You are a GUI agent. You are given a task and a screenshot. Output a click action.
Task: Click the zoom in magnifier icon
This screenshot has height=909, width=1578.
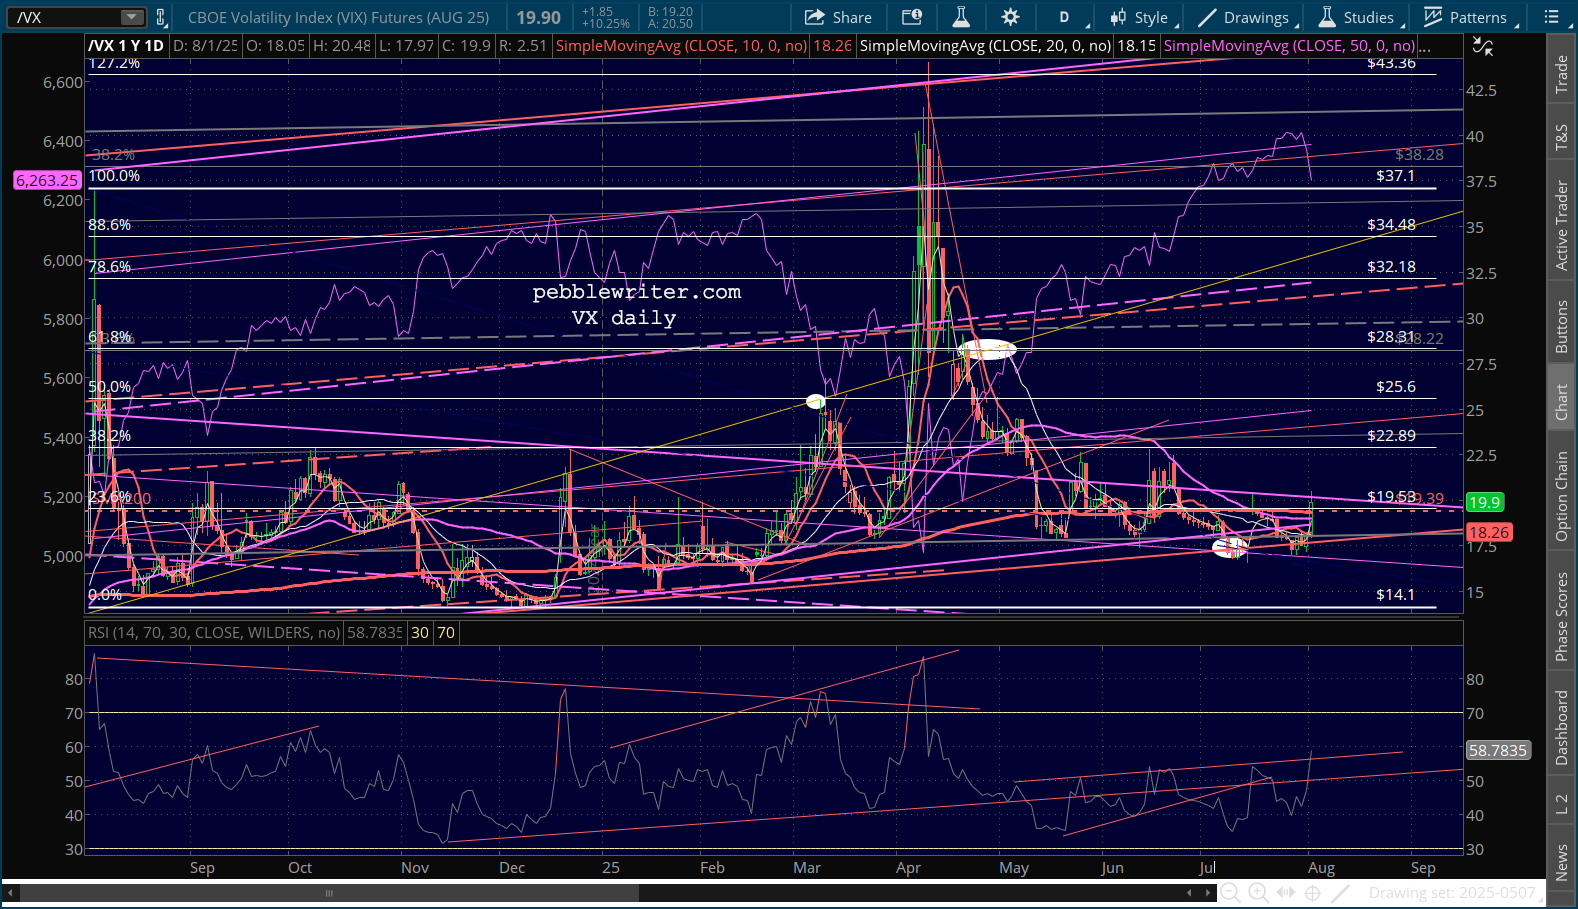coord(1258,893)
